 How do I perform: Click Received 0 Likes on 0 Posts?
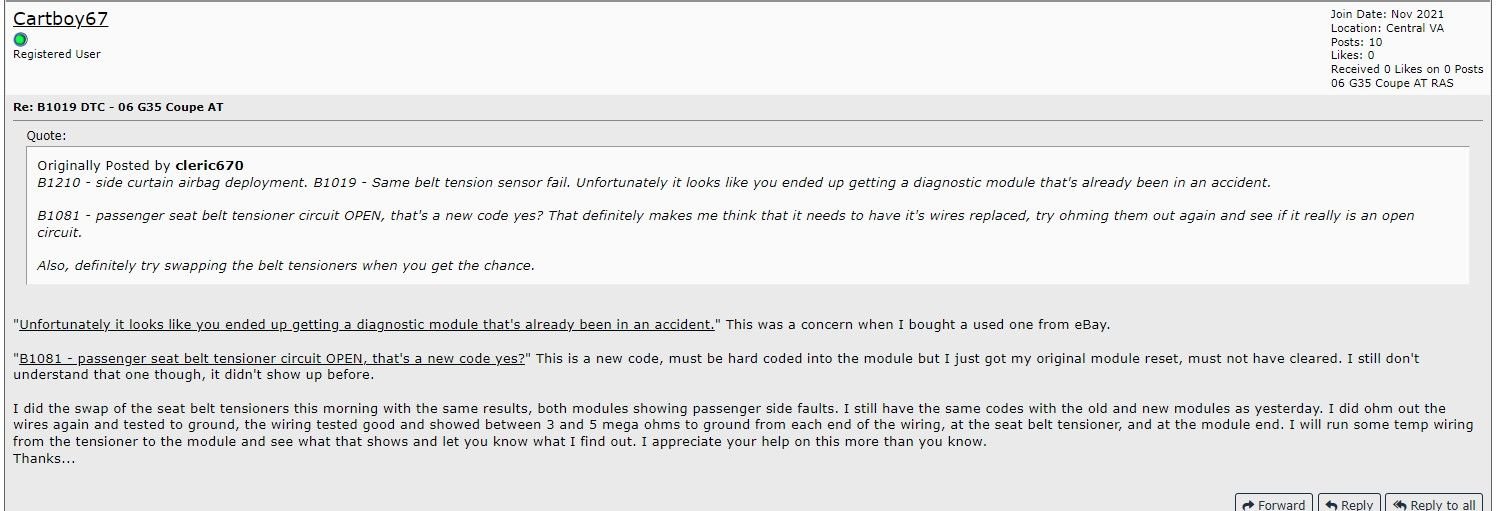(1407, 69)
